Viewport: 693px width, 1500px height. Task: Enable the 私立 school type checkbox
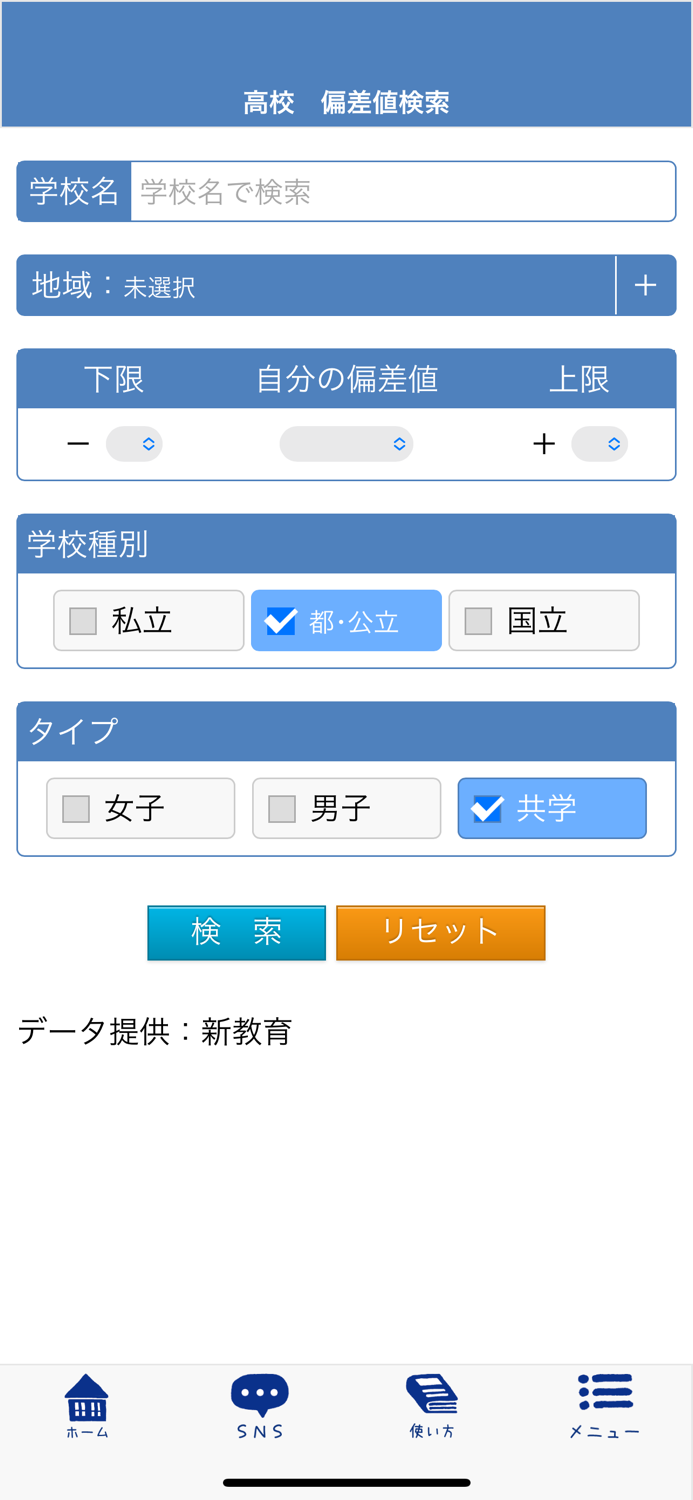click(148, 620)
